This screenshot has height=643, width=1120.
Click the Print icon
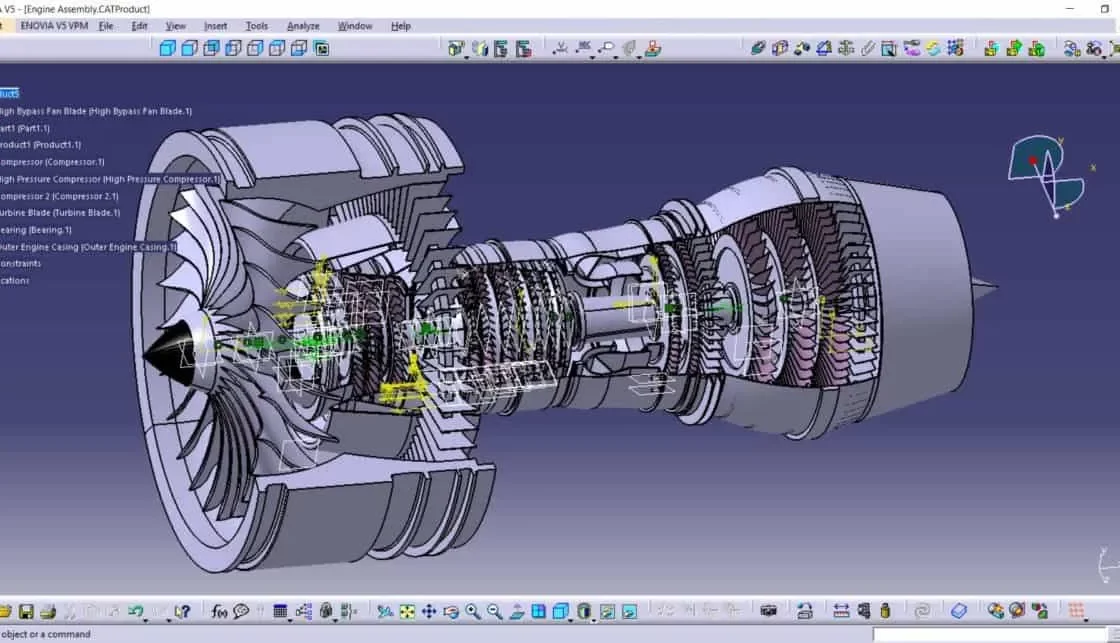point(48,612)
